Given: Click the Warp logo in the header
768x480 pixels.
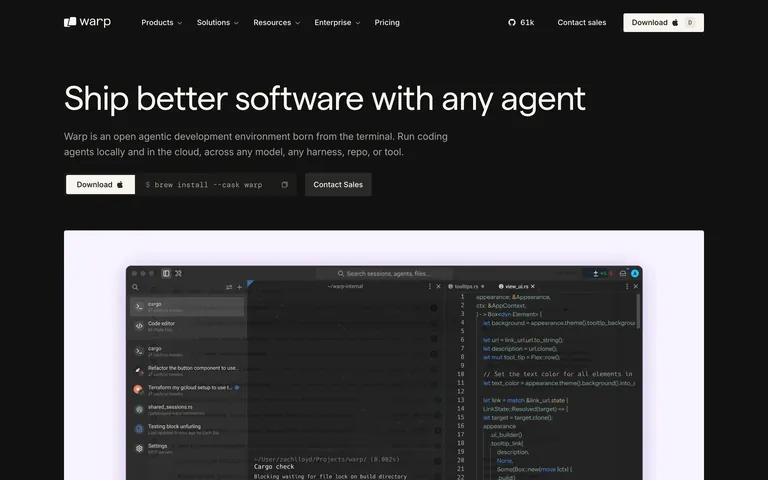Looking at the screenshot, I should point(87,22).
